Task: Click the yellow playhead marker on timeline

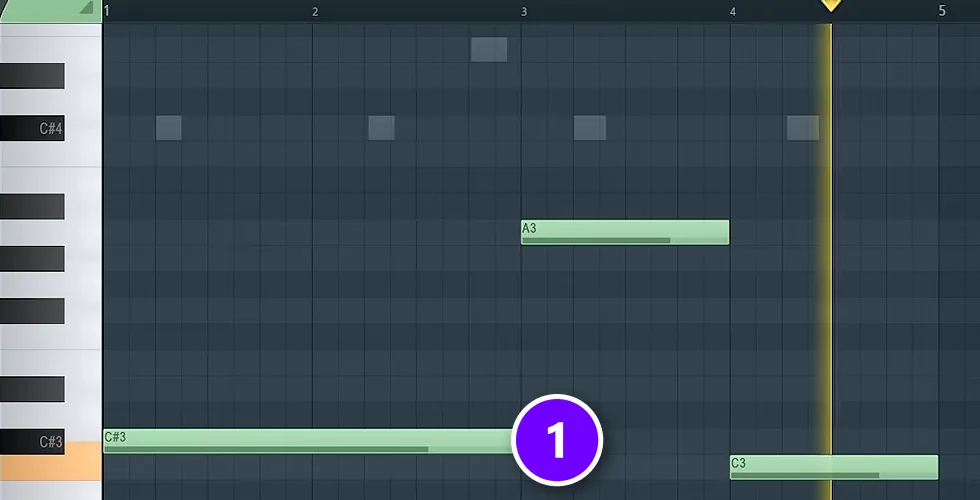Action: pos(831,6)
